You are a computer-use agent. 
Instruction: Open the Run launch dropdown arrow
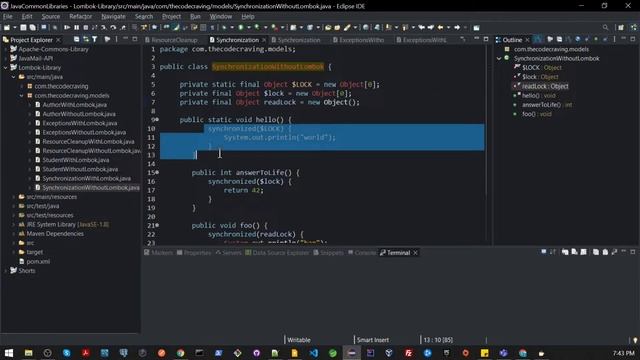pos(249,27)
